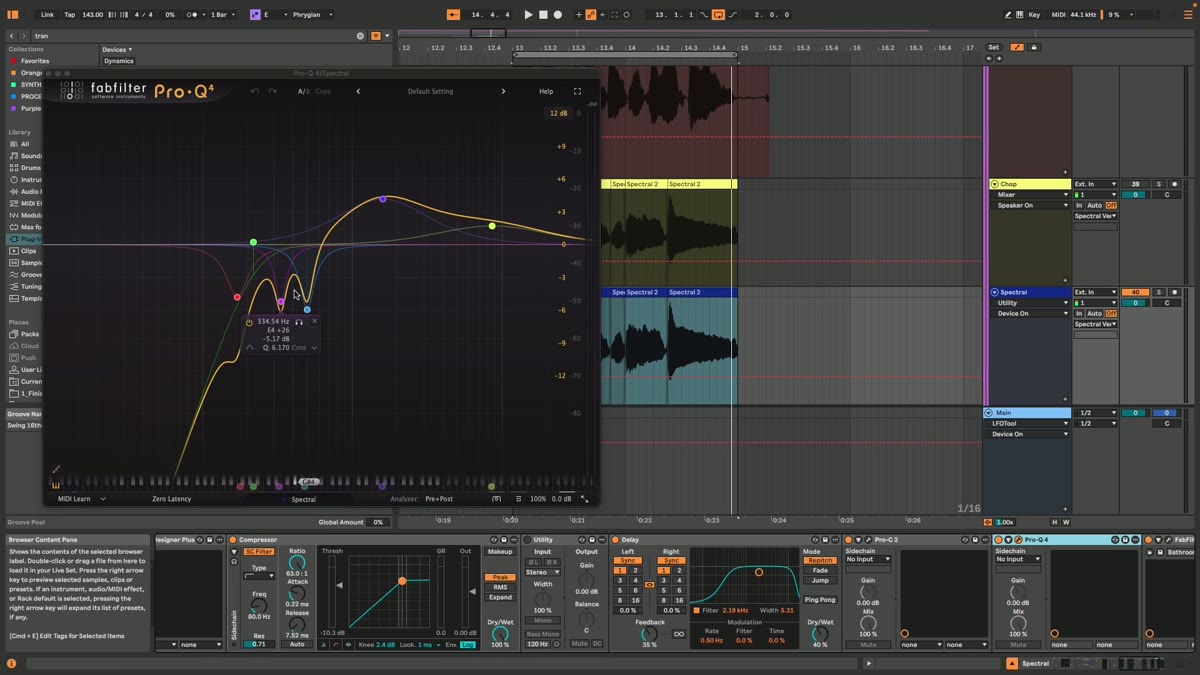Screen dimensions: 1200x675
Task: Close the EQ band parameter popup
Action: pos(314,321)
